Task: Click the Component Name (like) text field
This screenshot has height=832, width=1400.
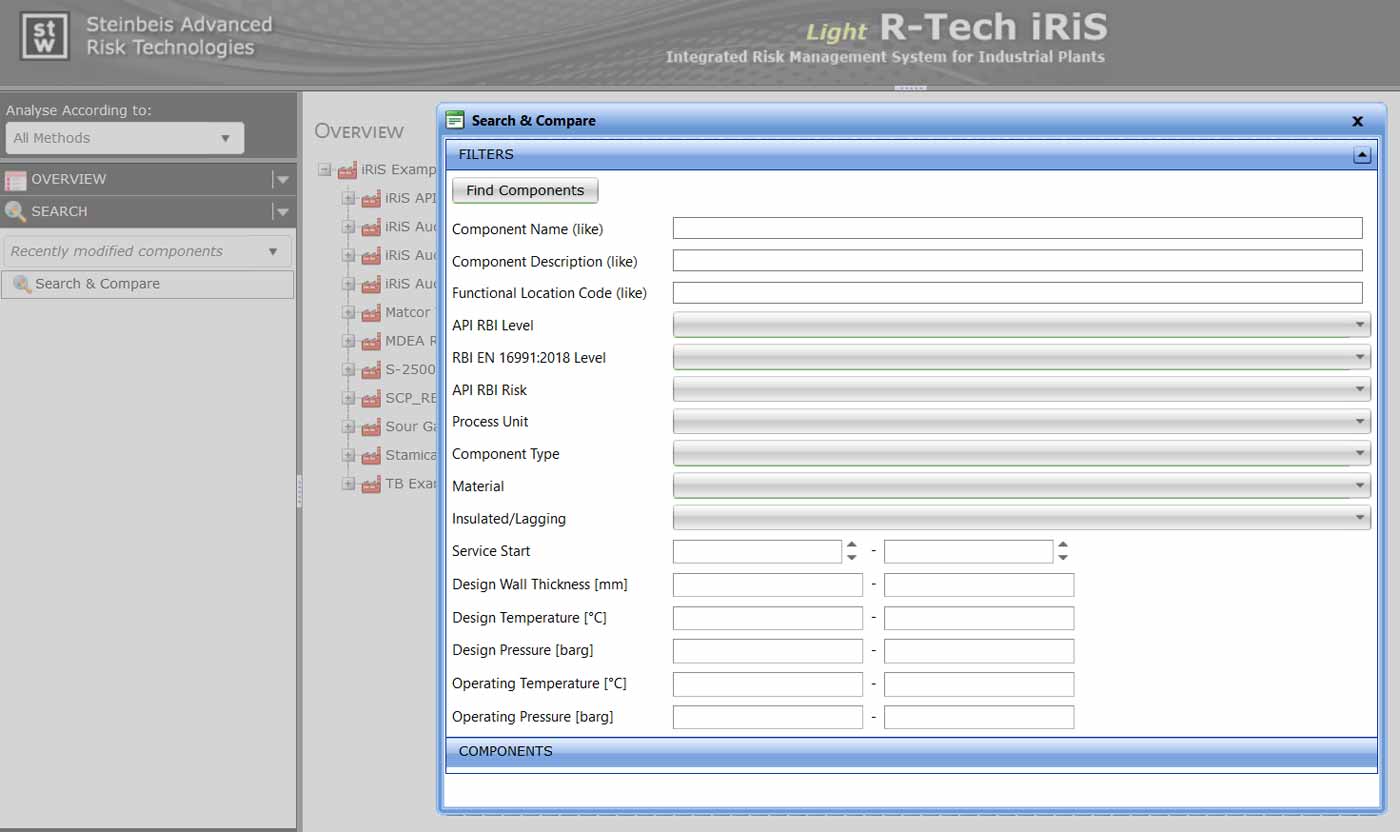Action: pos(1017,228)
